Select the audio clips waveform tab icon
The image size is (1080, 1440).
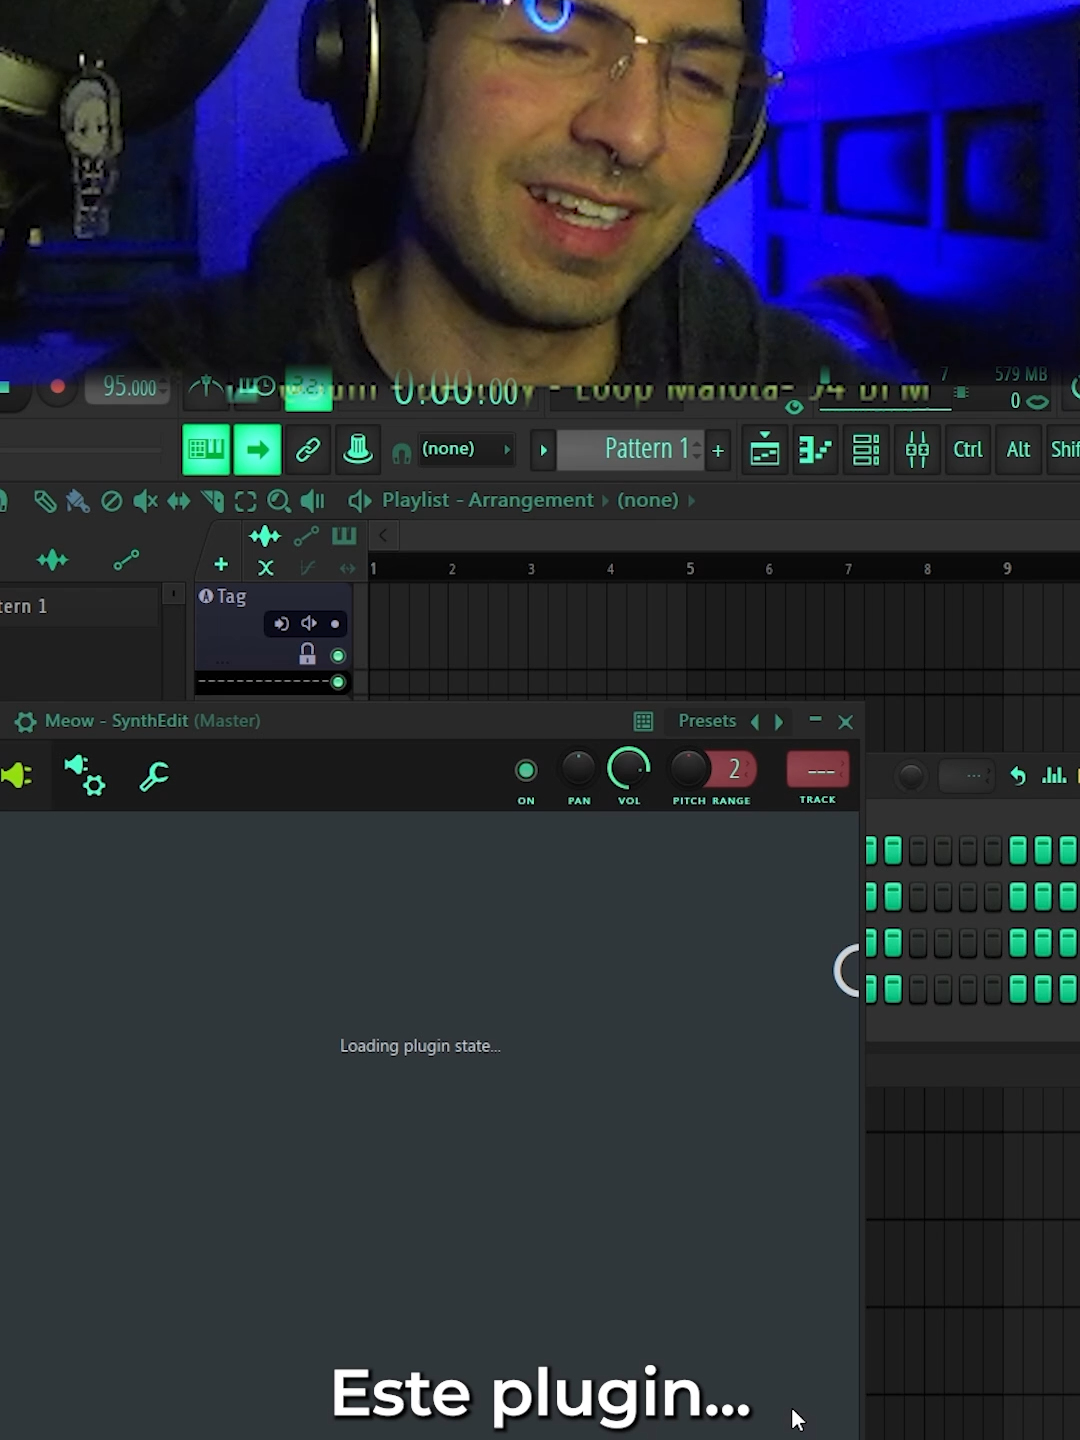[265, 537]
